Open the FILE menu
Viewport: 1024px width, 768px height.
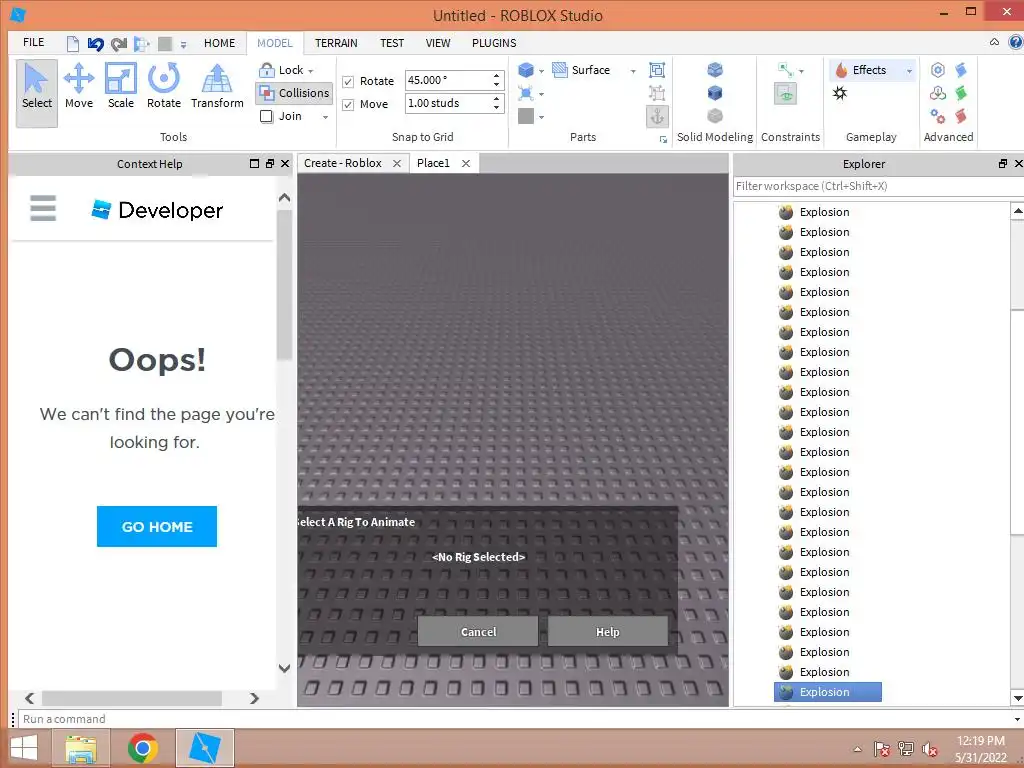(x=33, y=42)
